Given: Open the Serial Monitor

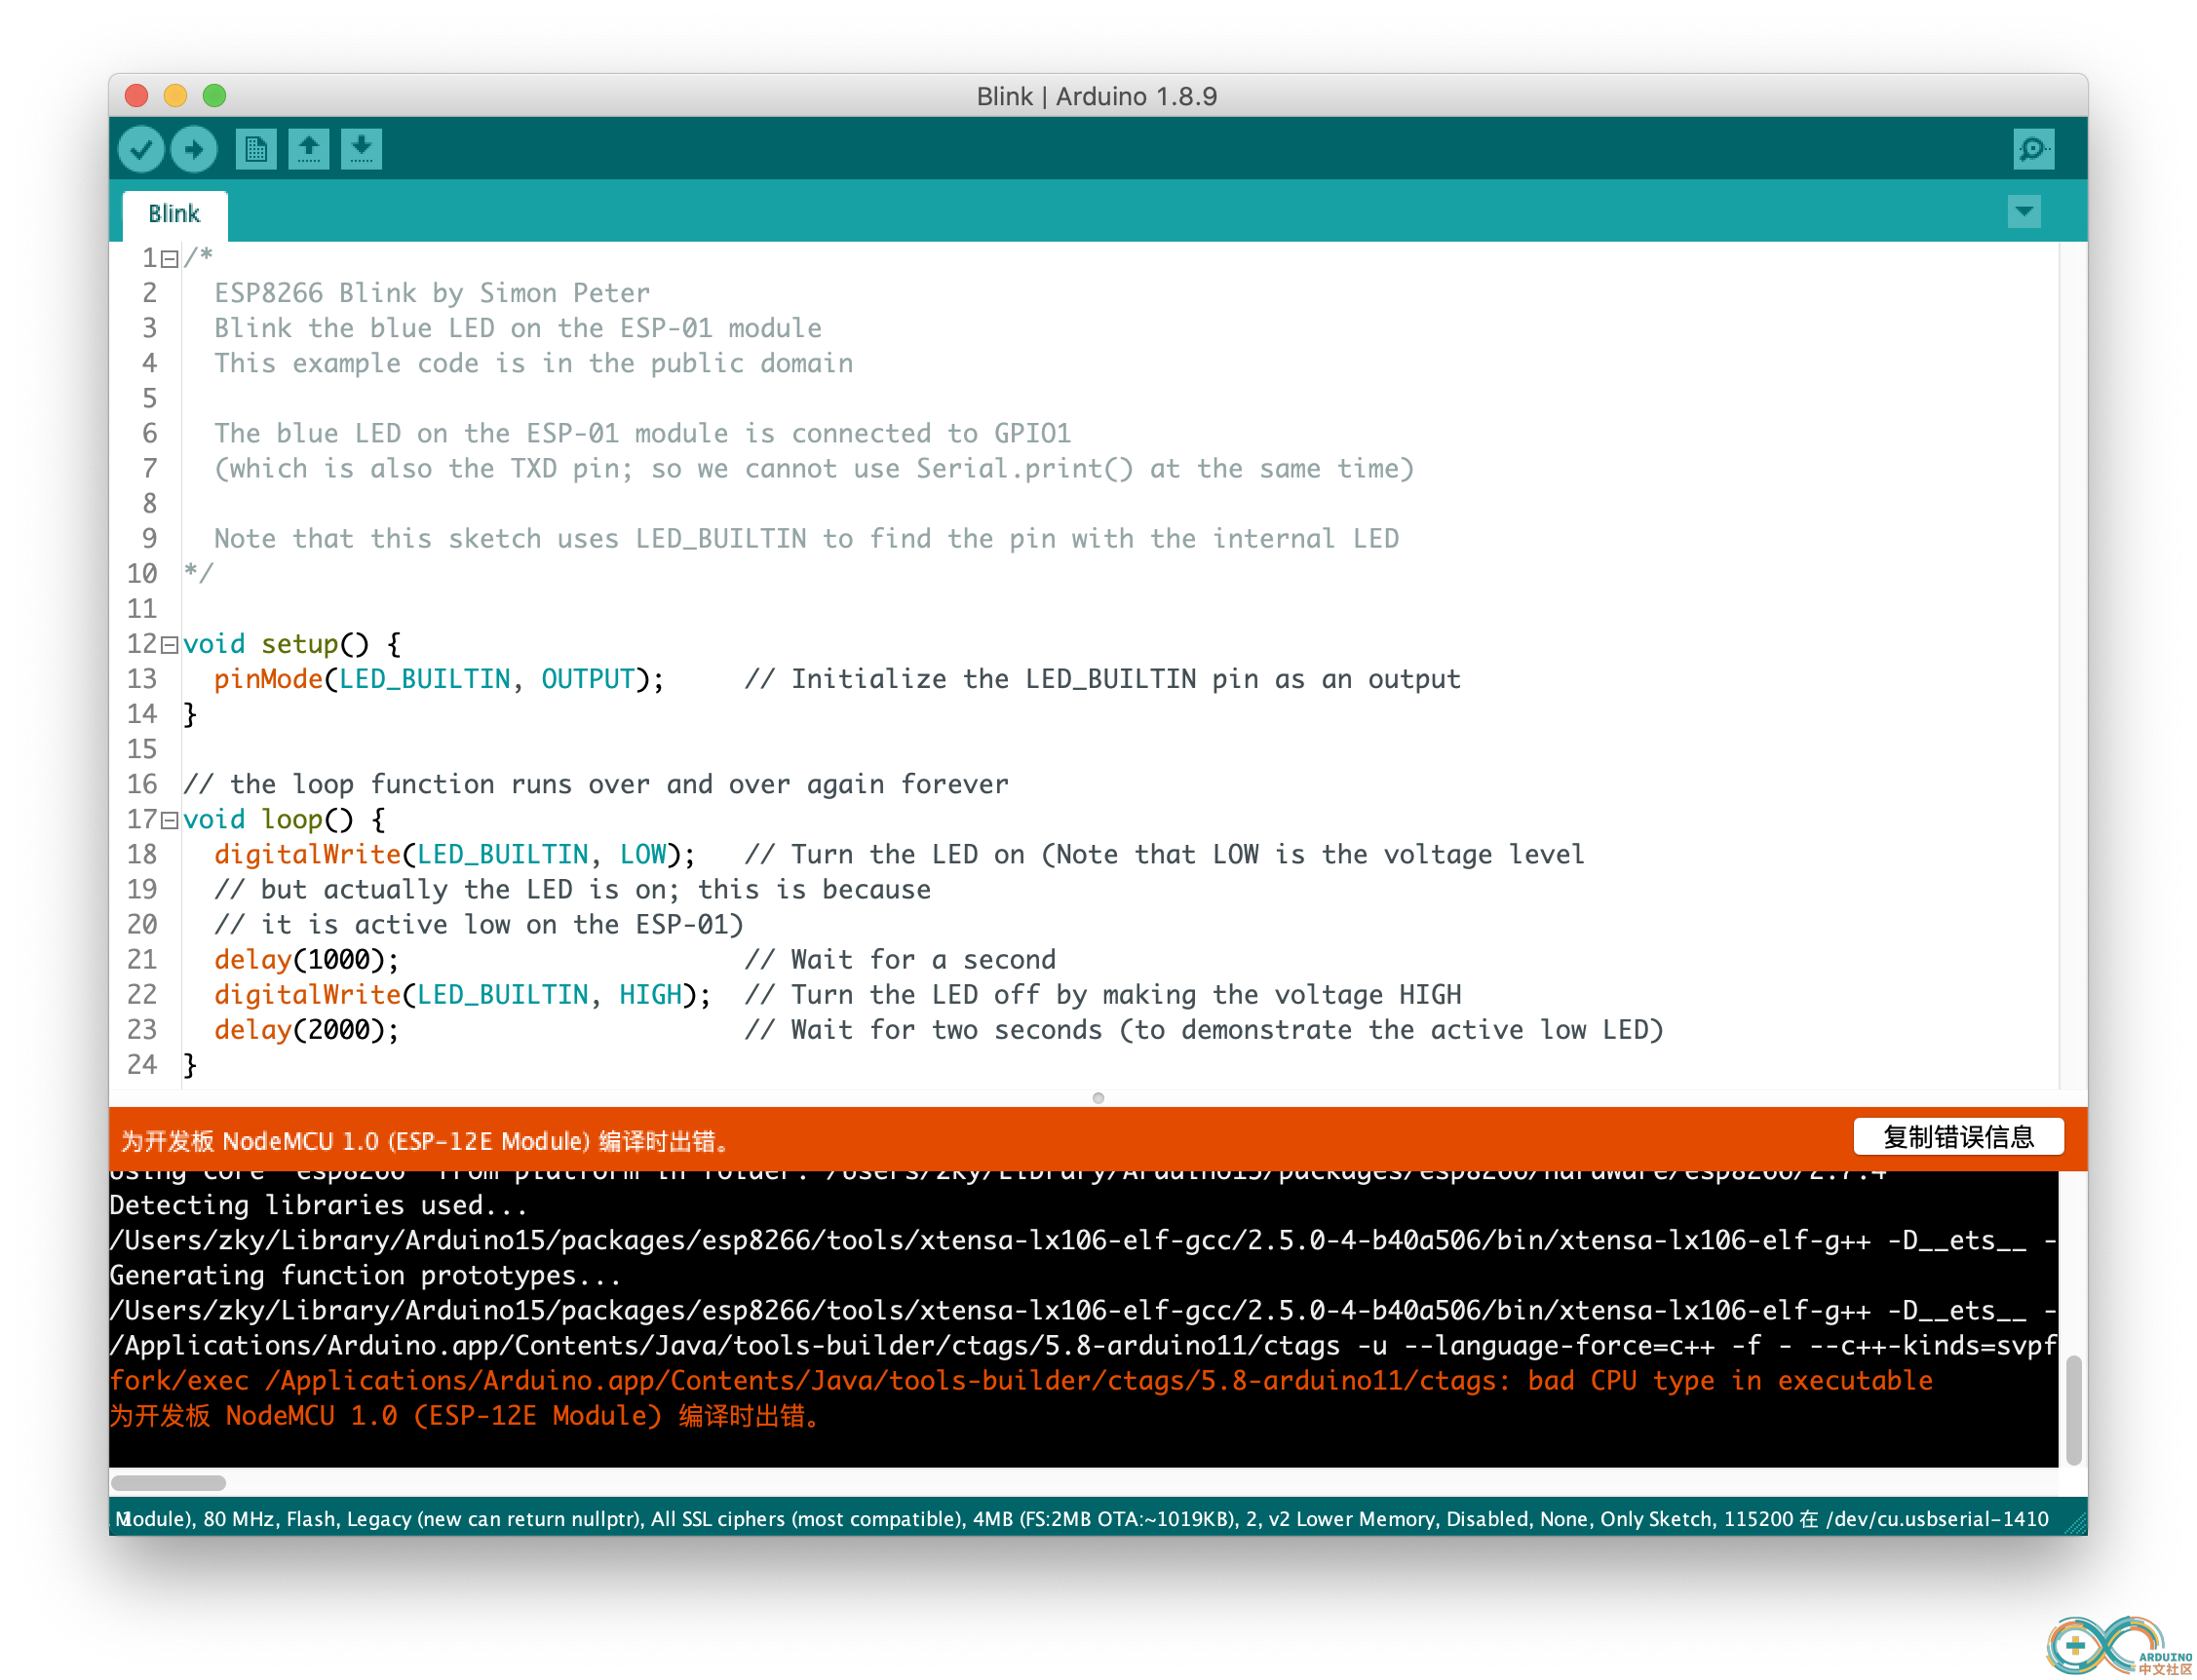Looking at the screenshot, I should (2033, 150).
